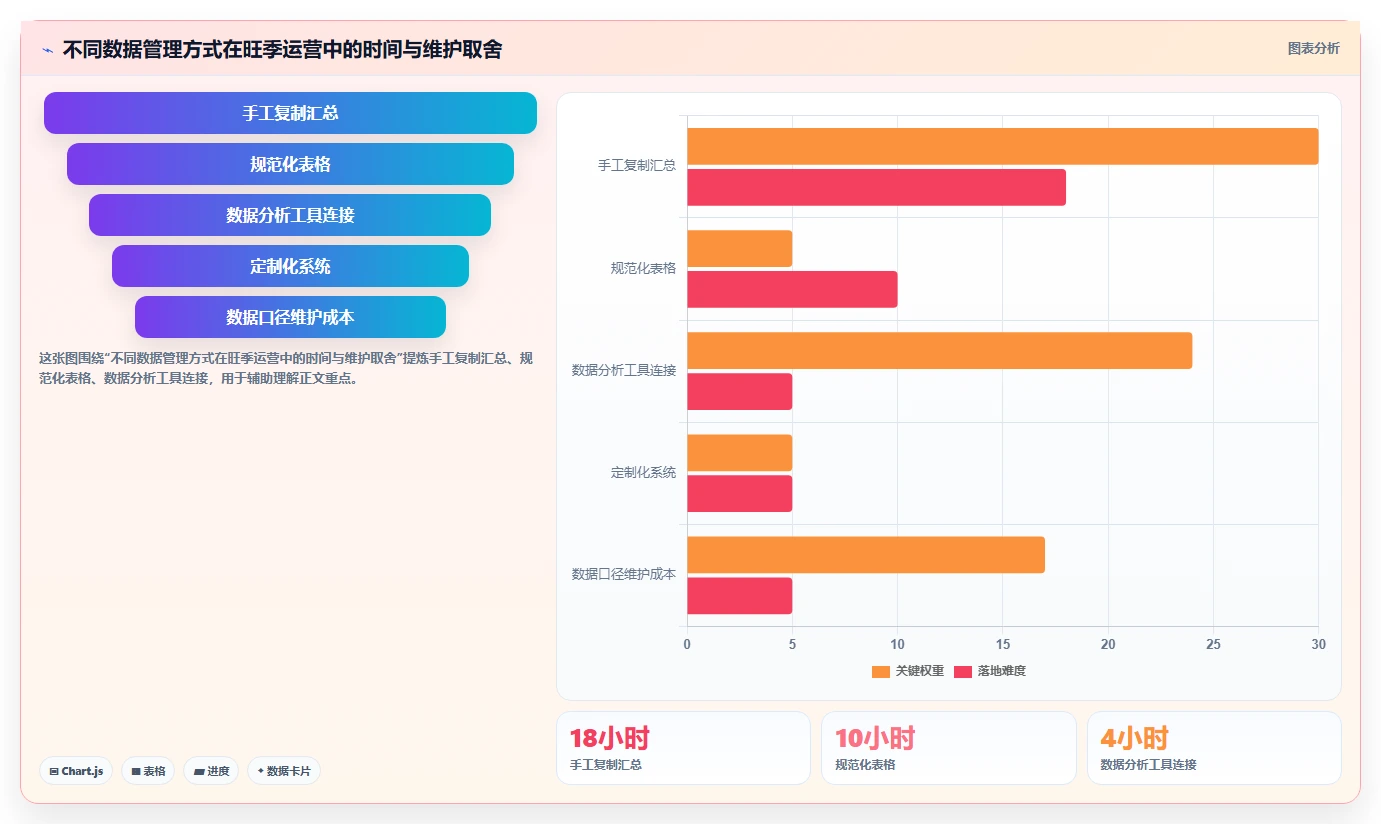This screenshot has width=1381, height=824.
Task: Click the x-axis tick value 15
Action: 1003,644
